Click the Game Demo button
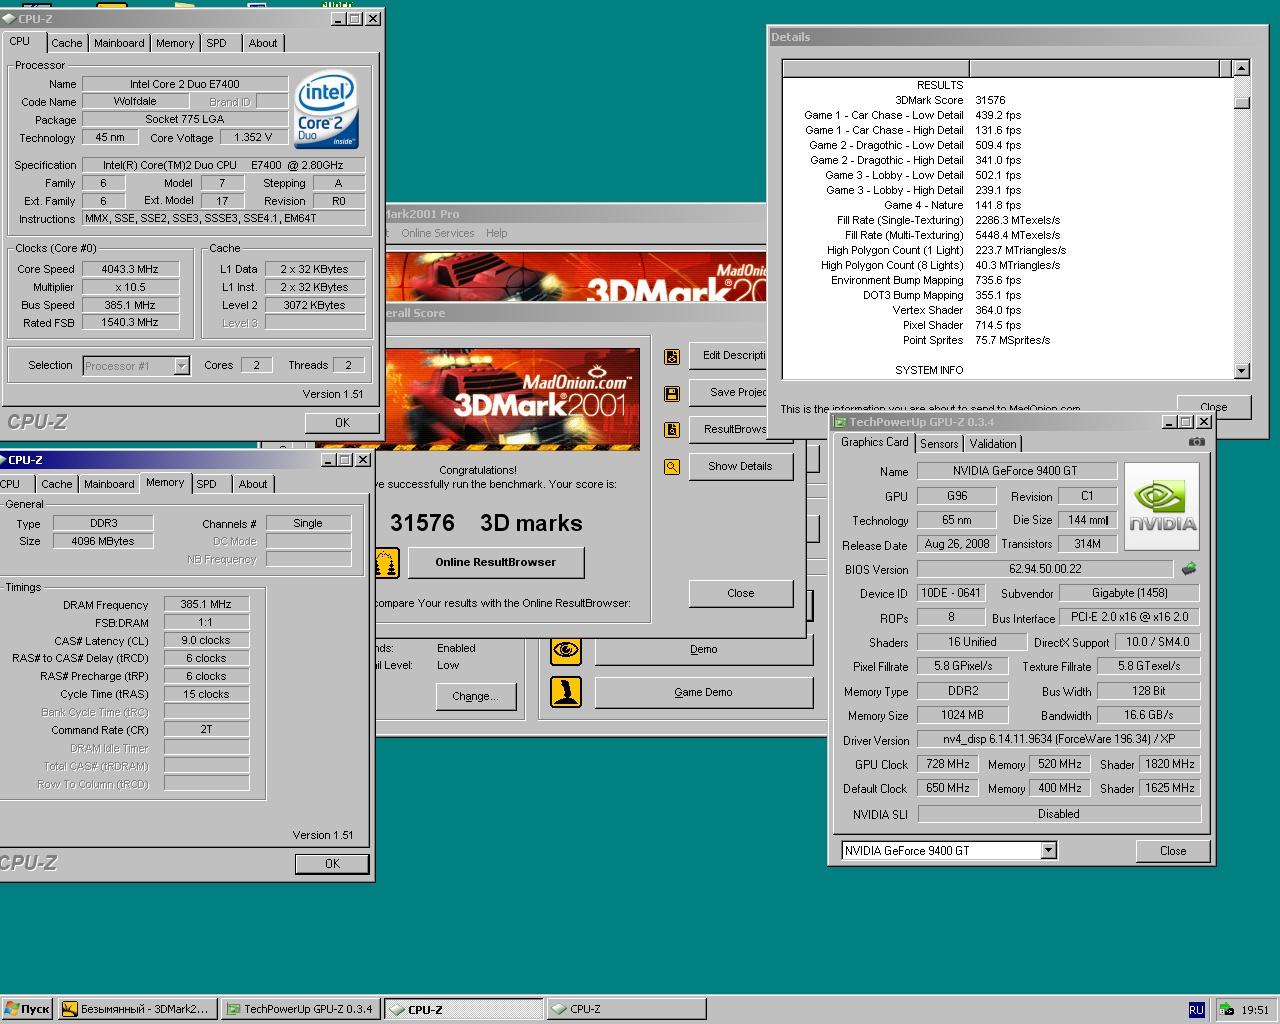1280x1024 pixels. (x=703, y=692)
